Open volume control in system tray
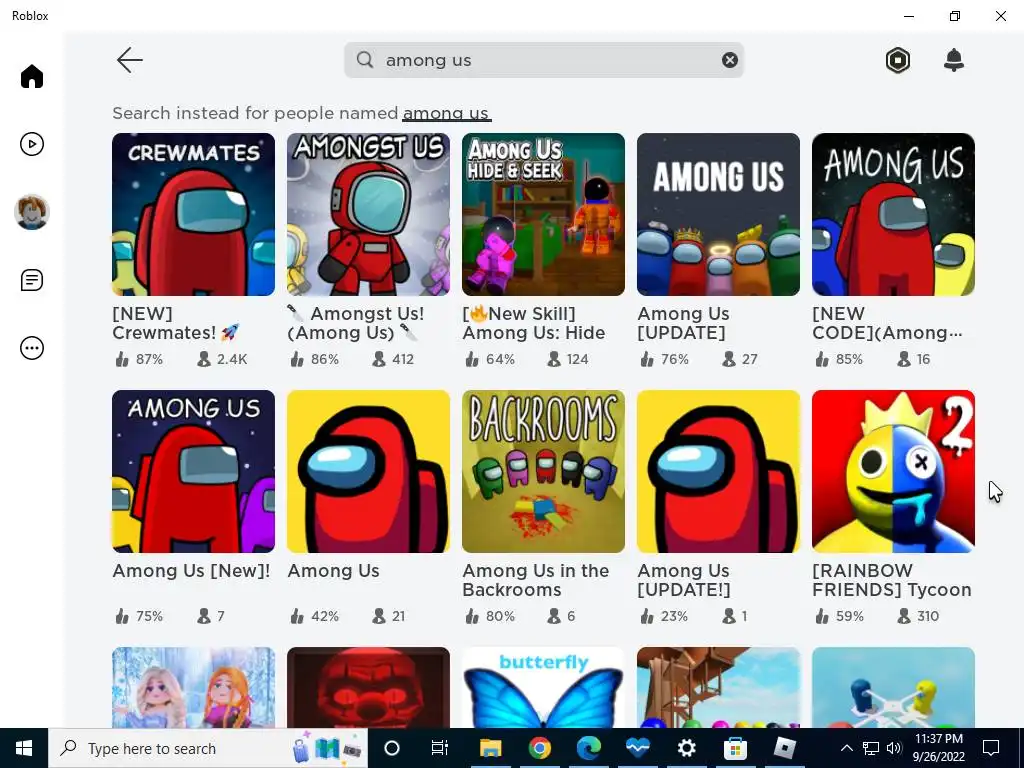The height and width of the screenshot is (768, 1024). tap(894, 748)
